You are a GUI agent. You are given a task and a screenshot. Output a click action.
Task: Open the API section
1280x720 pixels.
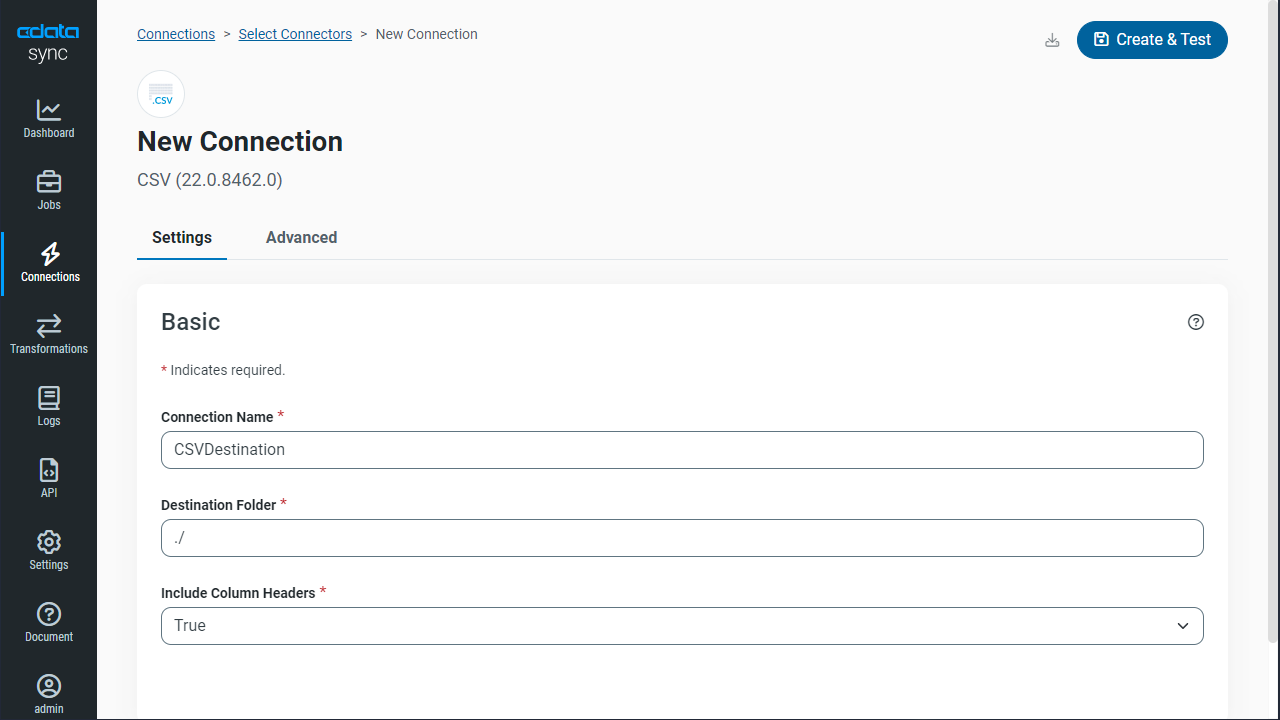point(48,478)
